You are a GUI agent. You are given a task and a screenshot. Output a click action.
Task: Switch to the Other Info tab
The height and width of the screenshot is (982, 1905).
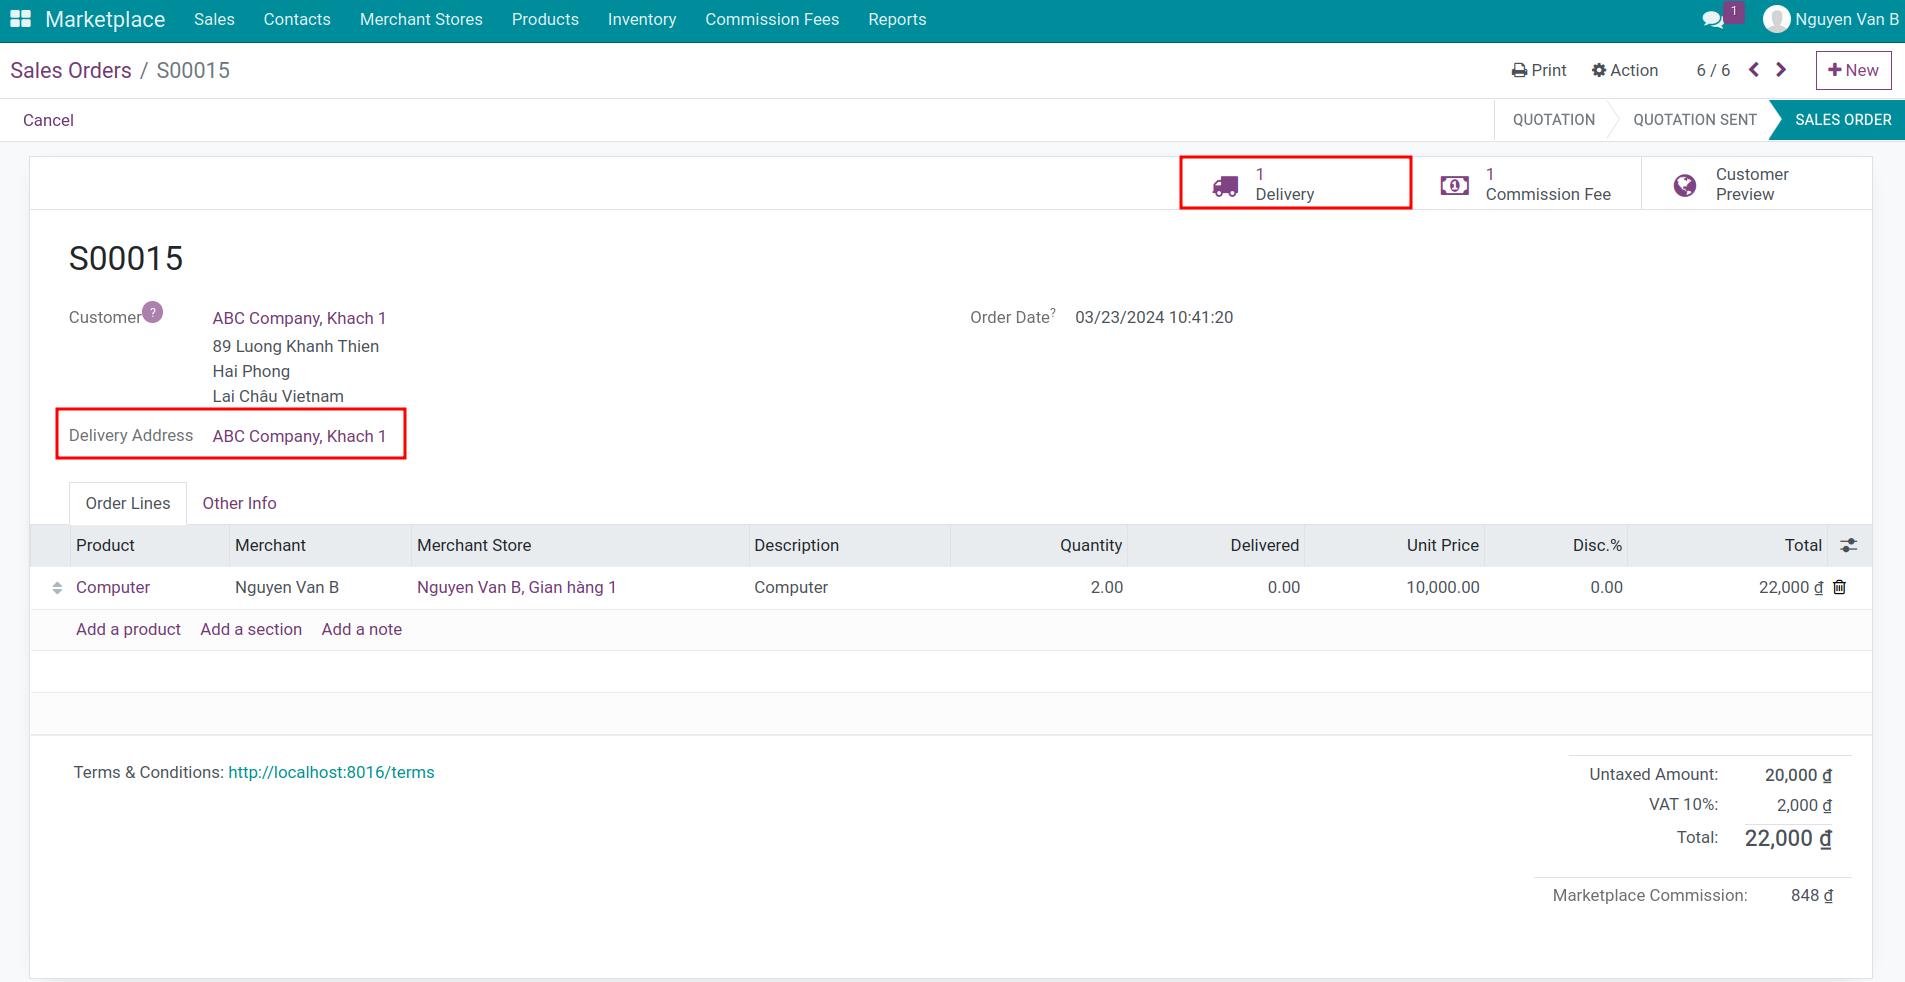tap(239, 503)
